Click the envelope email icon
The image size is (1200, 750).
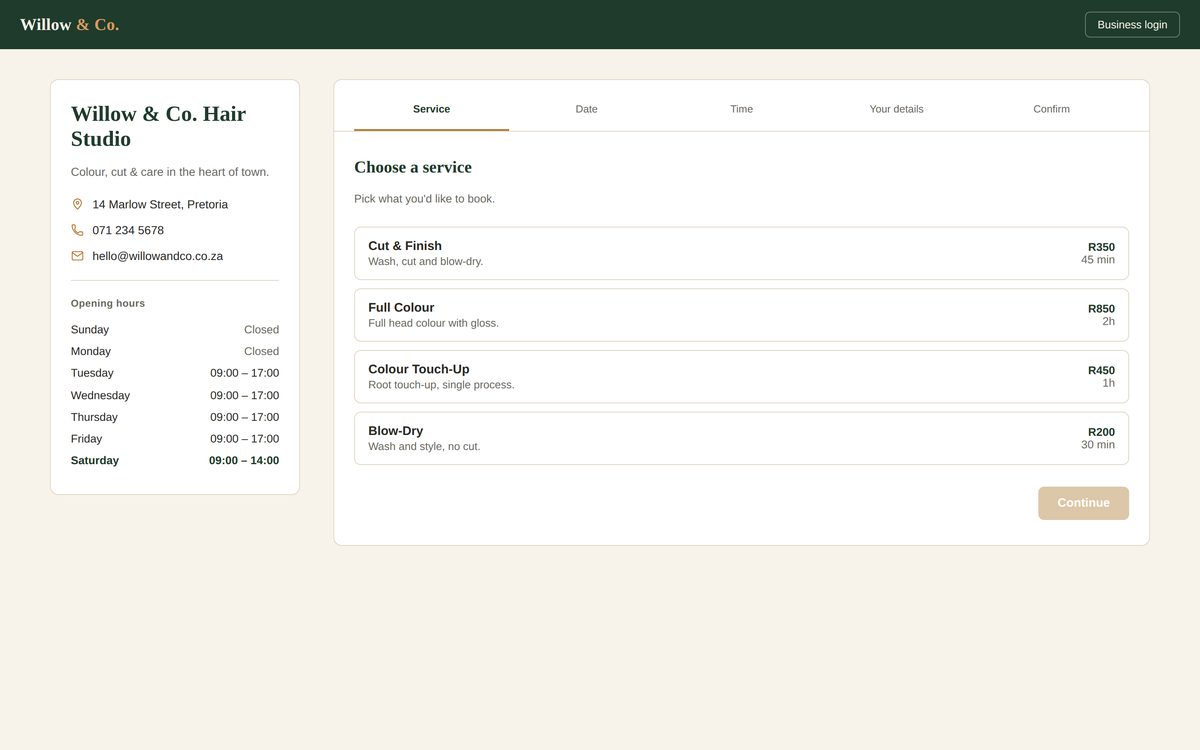pos(77,256)
